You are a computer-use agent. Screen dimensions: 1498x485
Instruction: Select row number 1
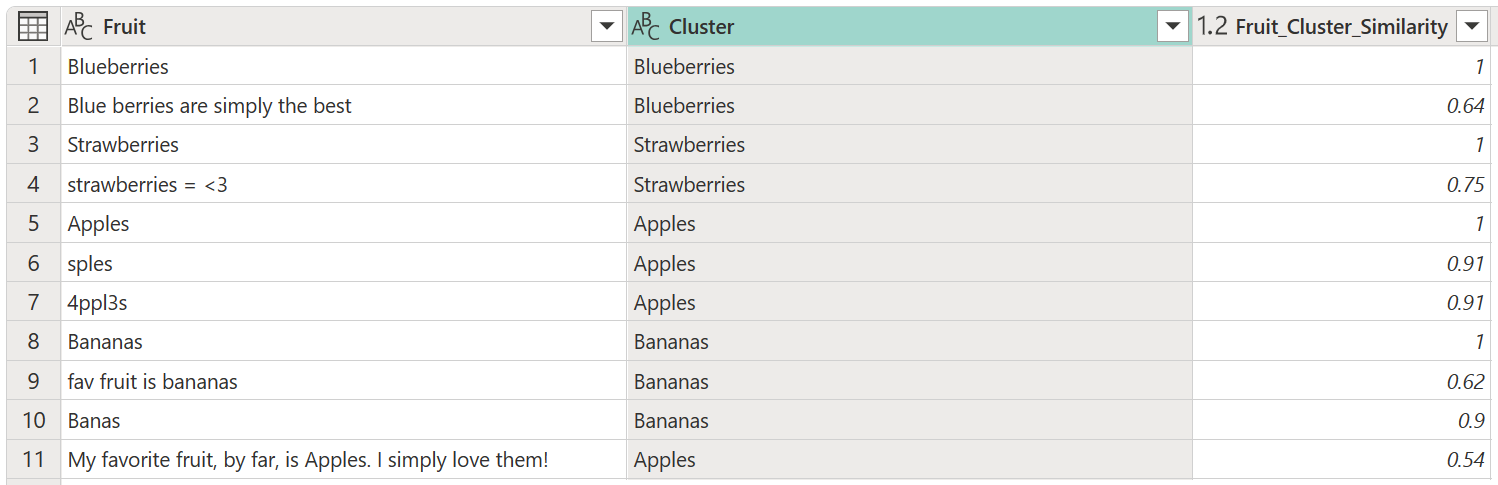[x=33, y=67]
